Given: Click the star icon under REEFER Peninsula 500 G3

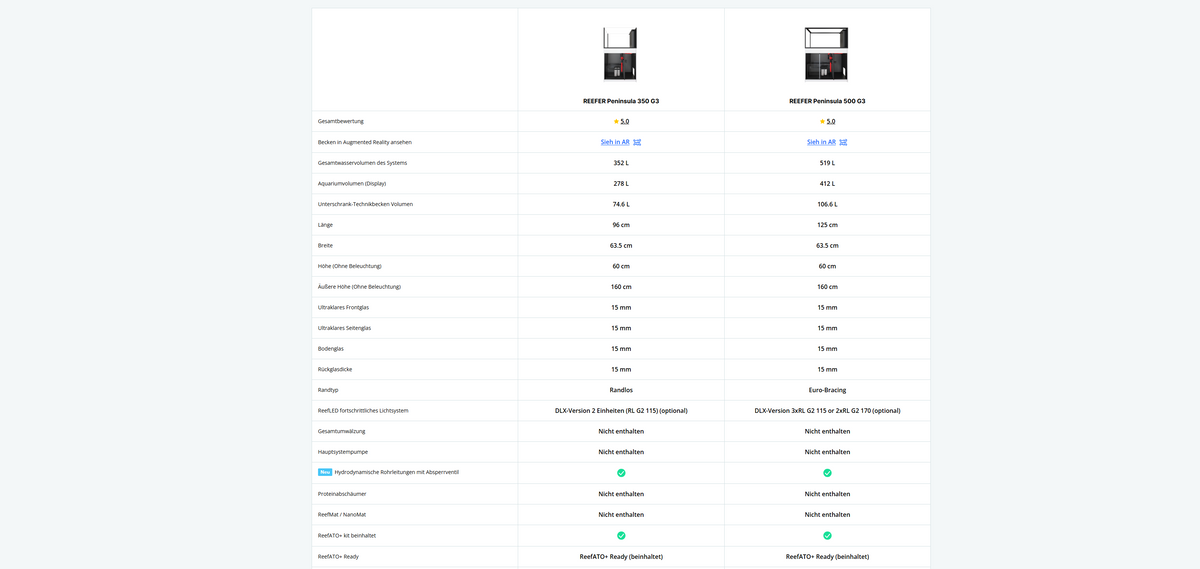Looking at the screenshot, I should click(822, 121).
